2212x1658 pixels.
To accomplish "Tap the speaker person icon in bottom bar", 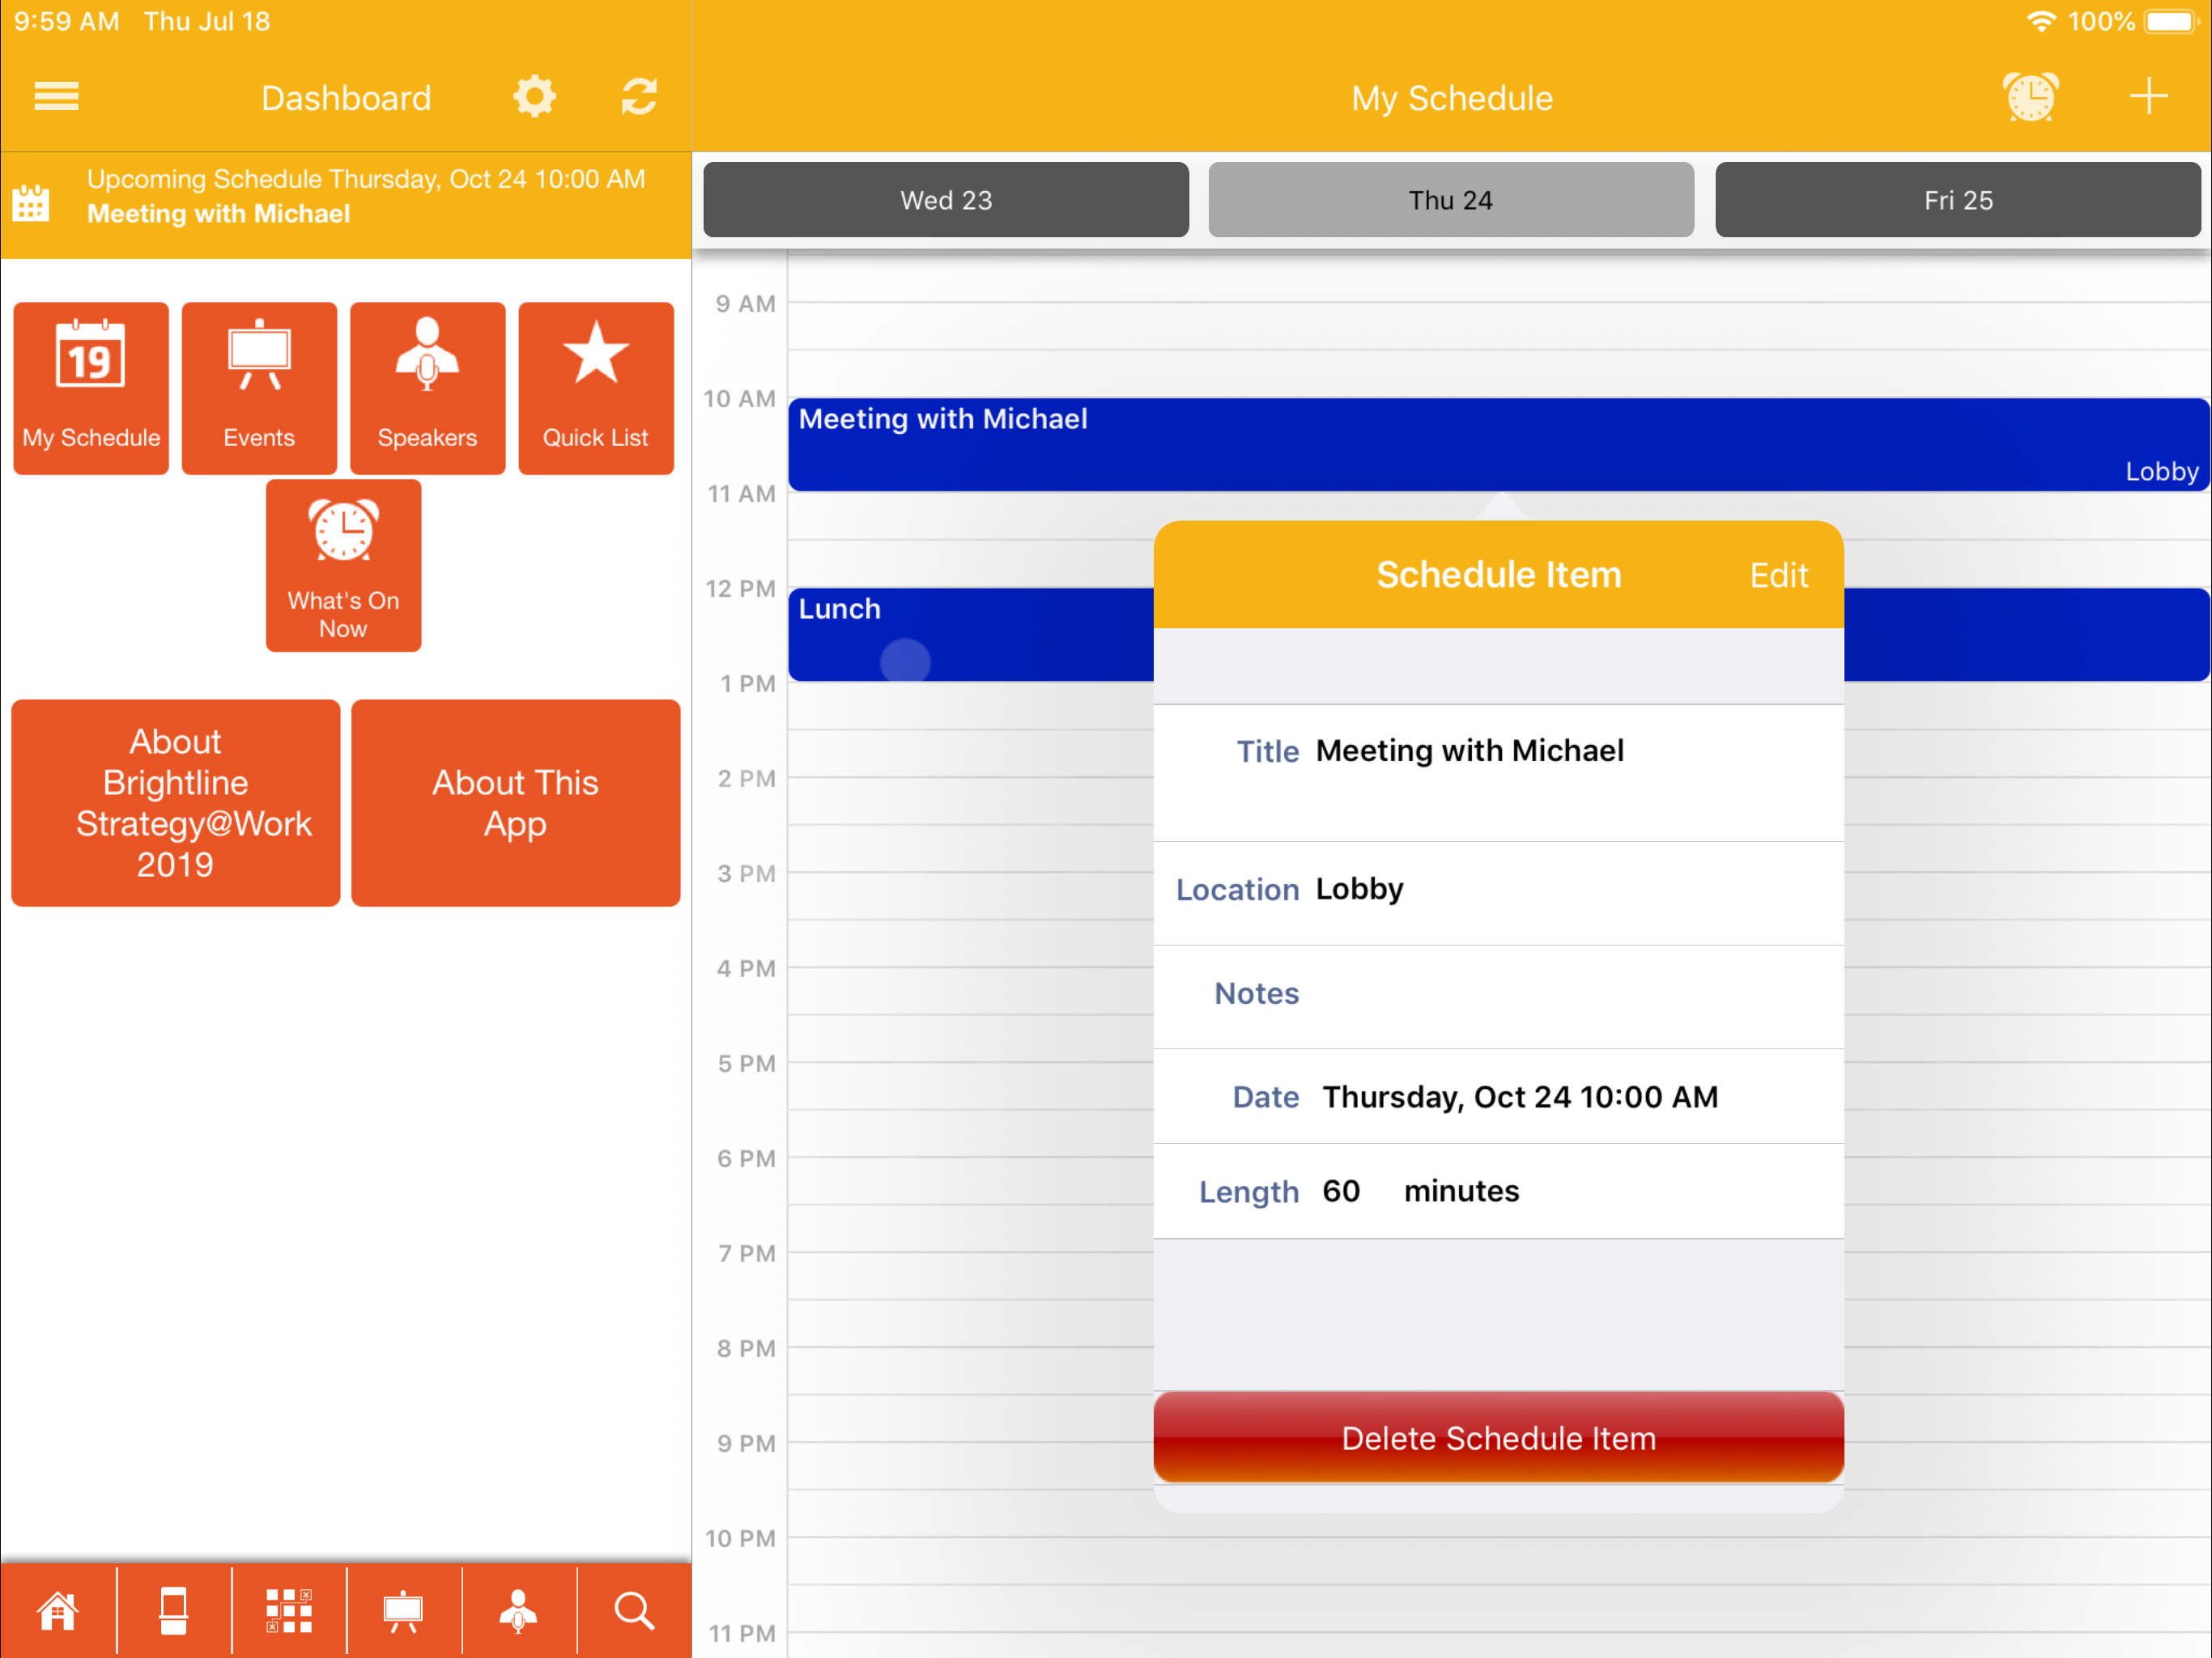I will pyautogui.click(x=518, y=1611).
